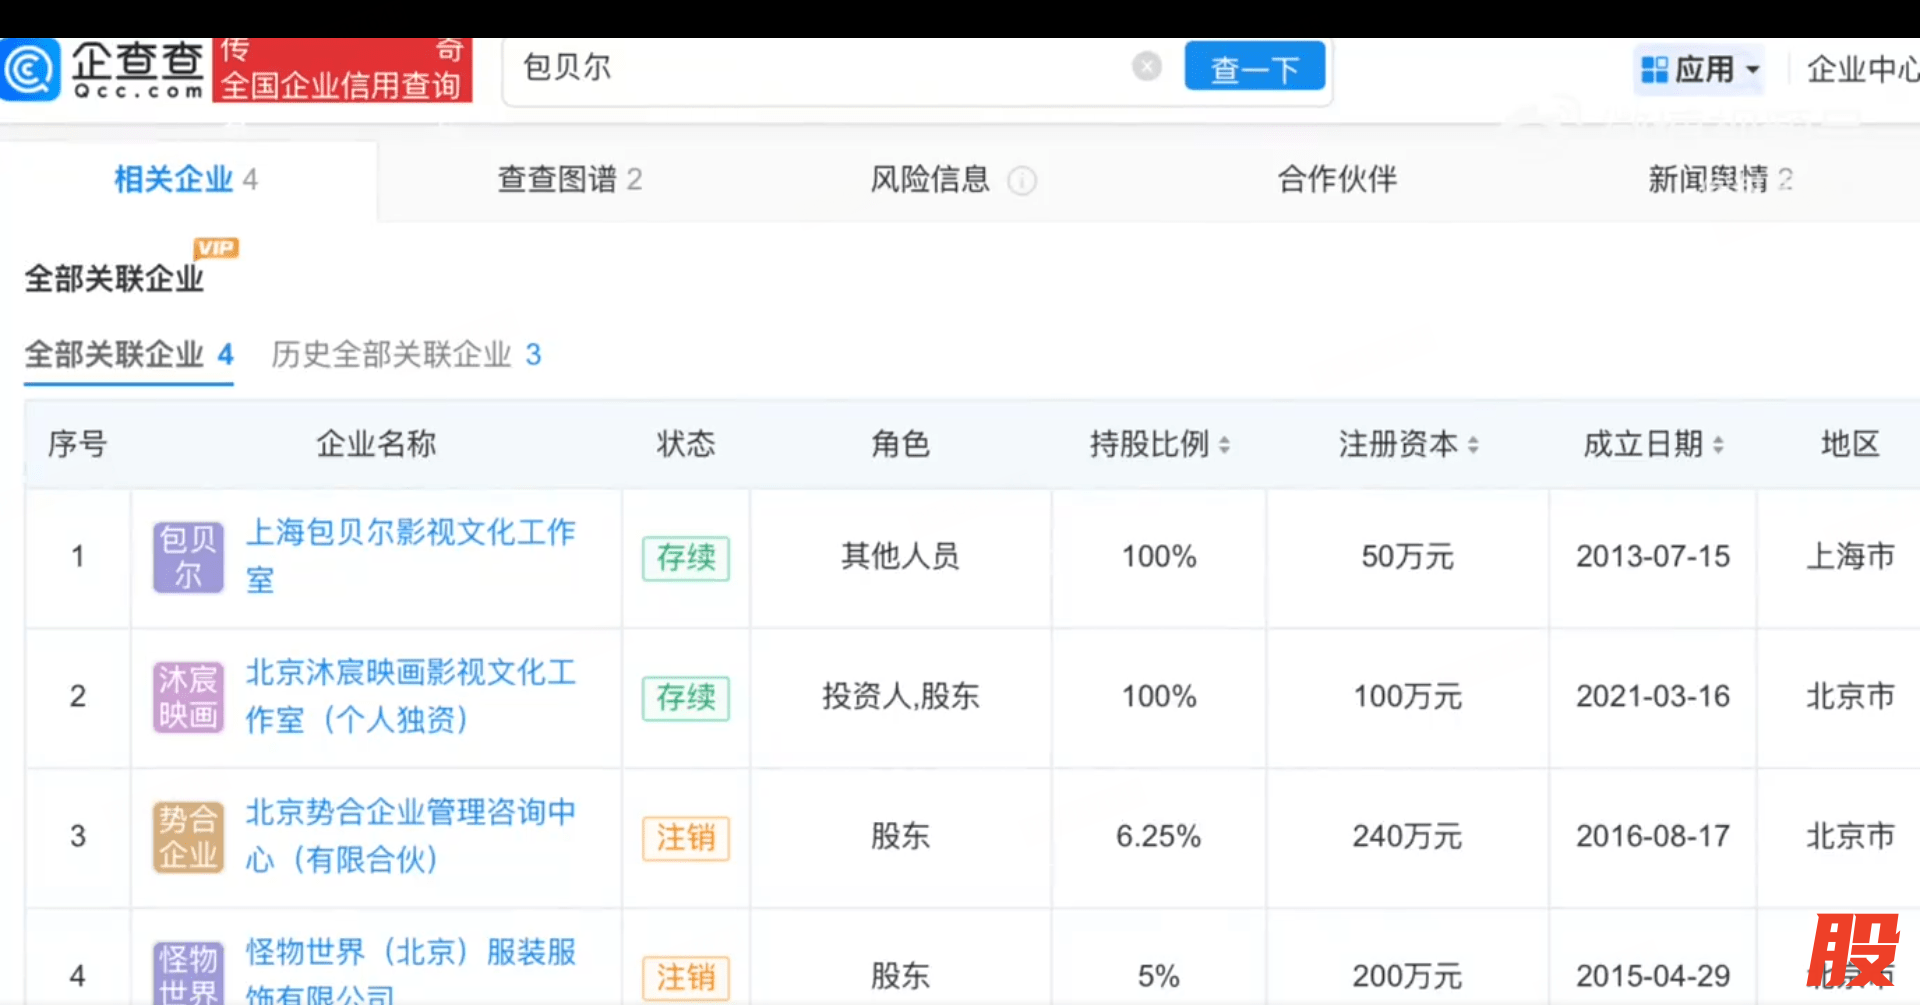Image resolution: width=1920 pixels, height=1005 pixels.
Task: Select the 全部关联企业 4 sub-tab
Action: click(x=129, y=355)
